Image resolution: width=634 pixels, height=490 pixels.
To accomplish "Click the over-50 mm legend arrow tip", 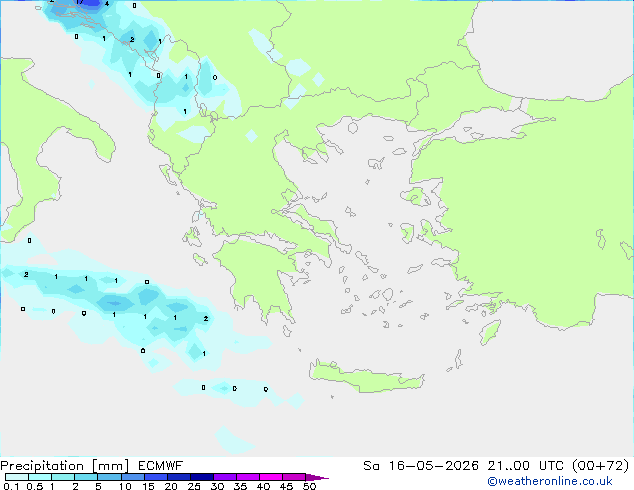I will (317, 477).
